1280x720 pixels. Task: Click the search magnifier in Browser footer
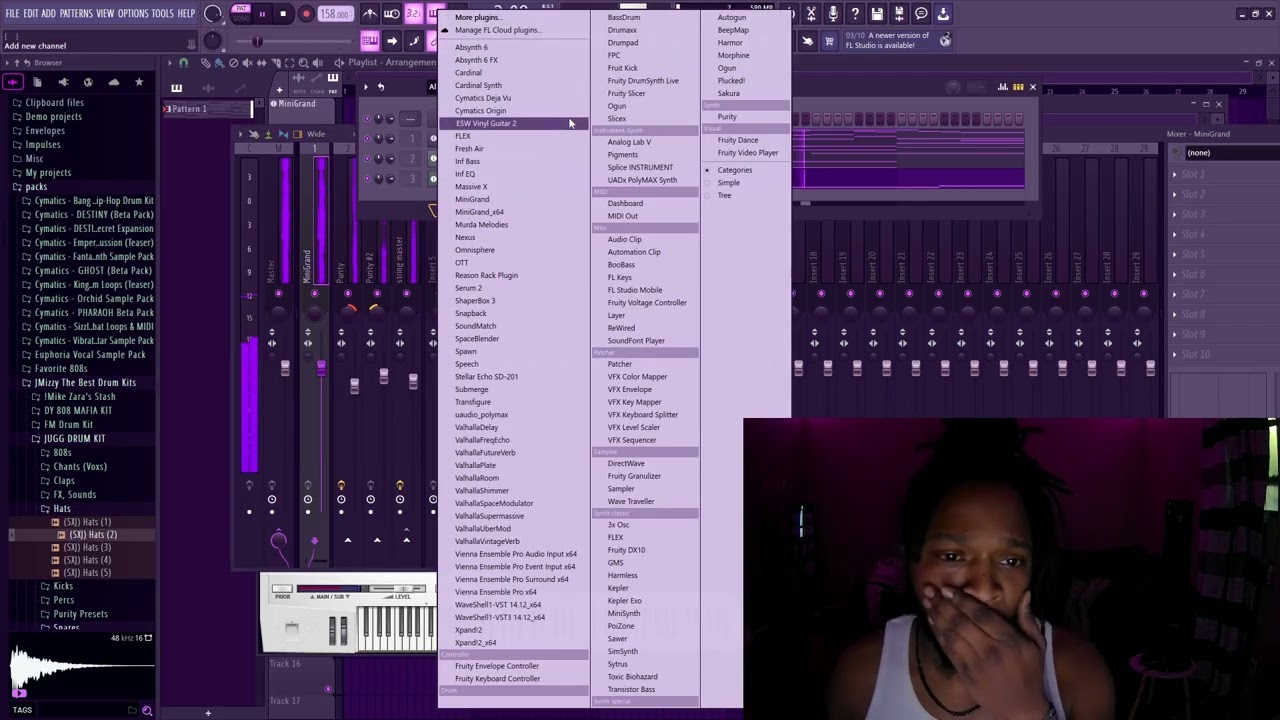tap(147, 711)
